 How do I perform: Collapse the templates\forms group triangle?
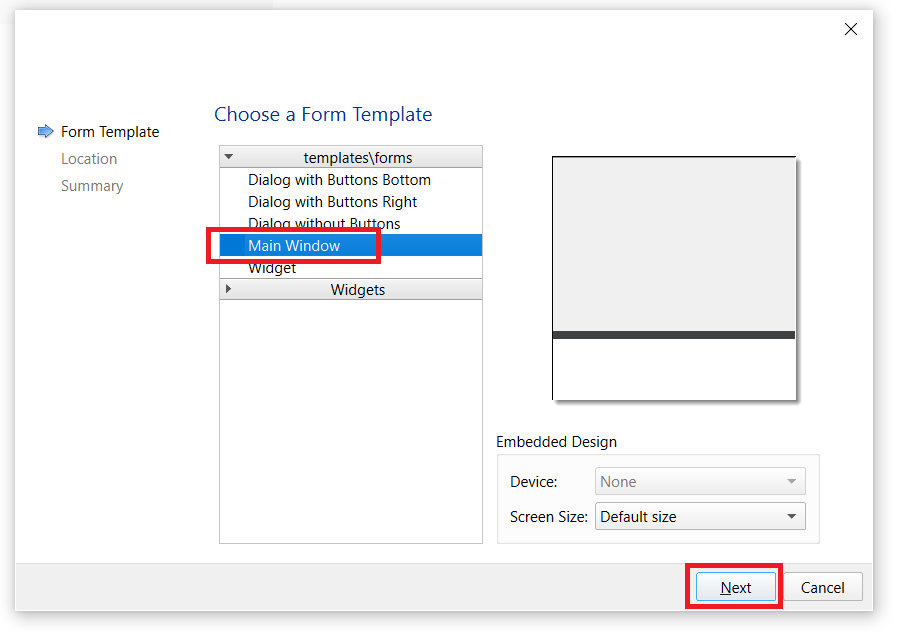pos(229,157)
